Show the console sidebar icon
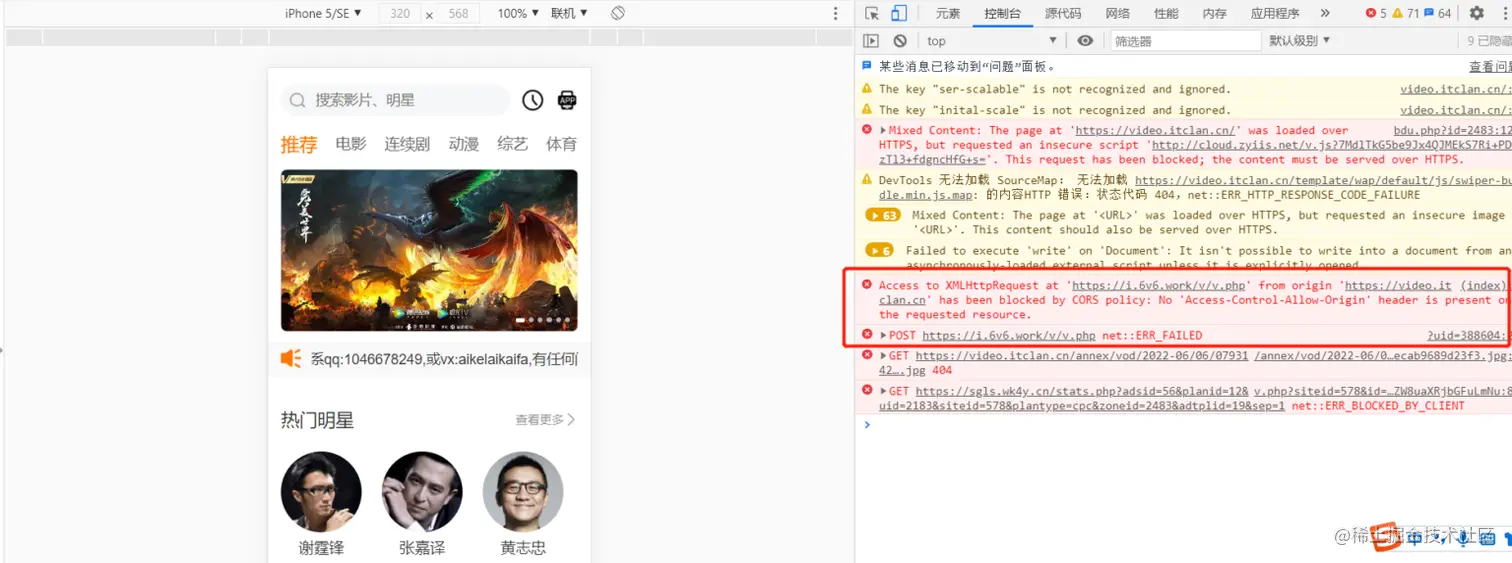 click(871, 41)
